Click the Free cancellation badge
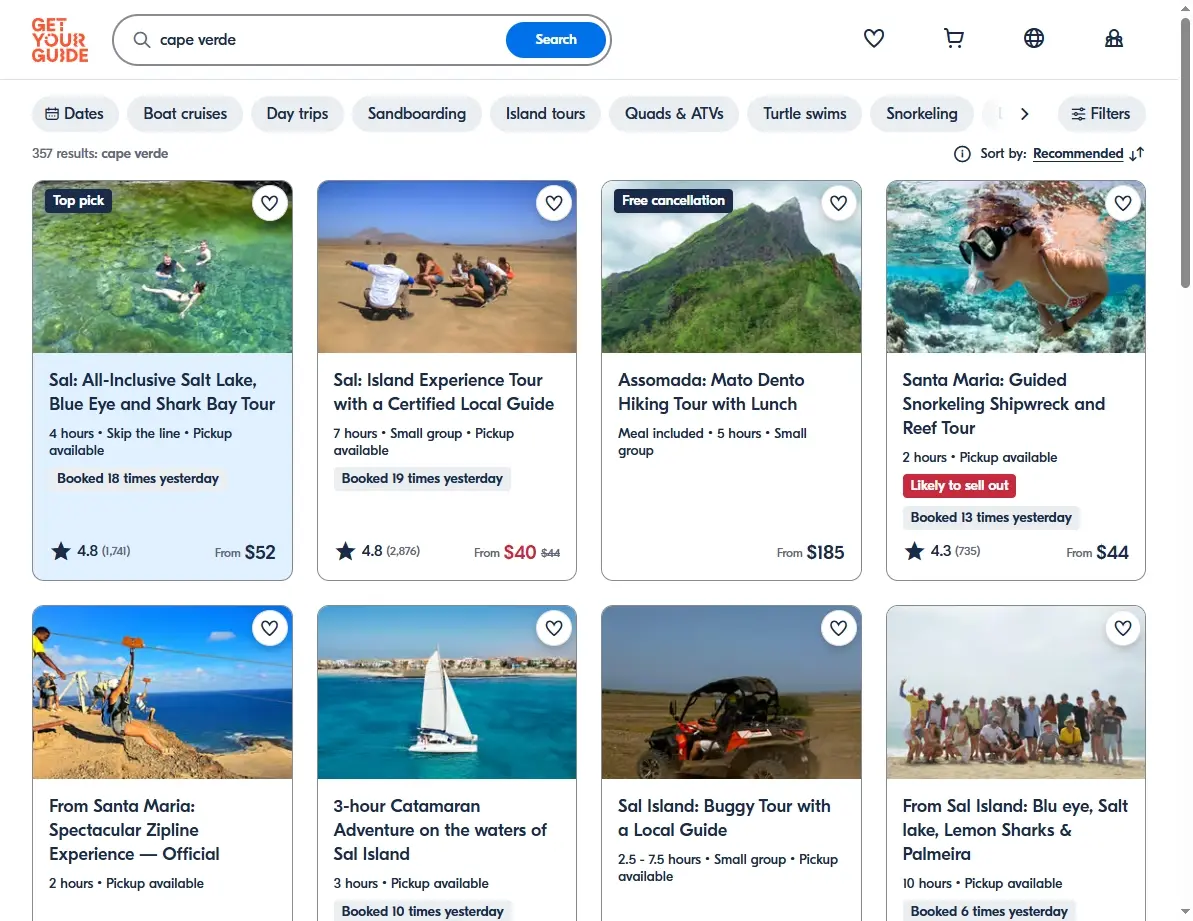 (673, 201)
